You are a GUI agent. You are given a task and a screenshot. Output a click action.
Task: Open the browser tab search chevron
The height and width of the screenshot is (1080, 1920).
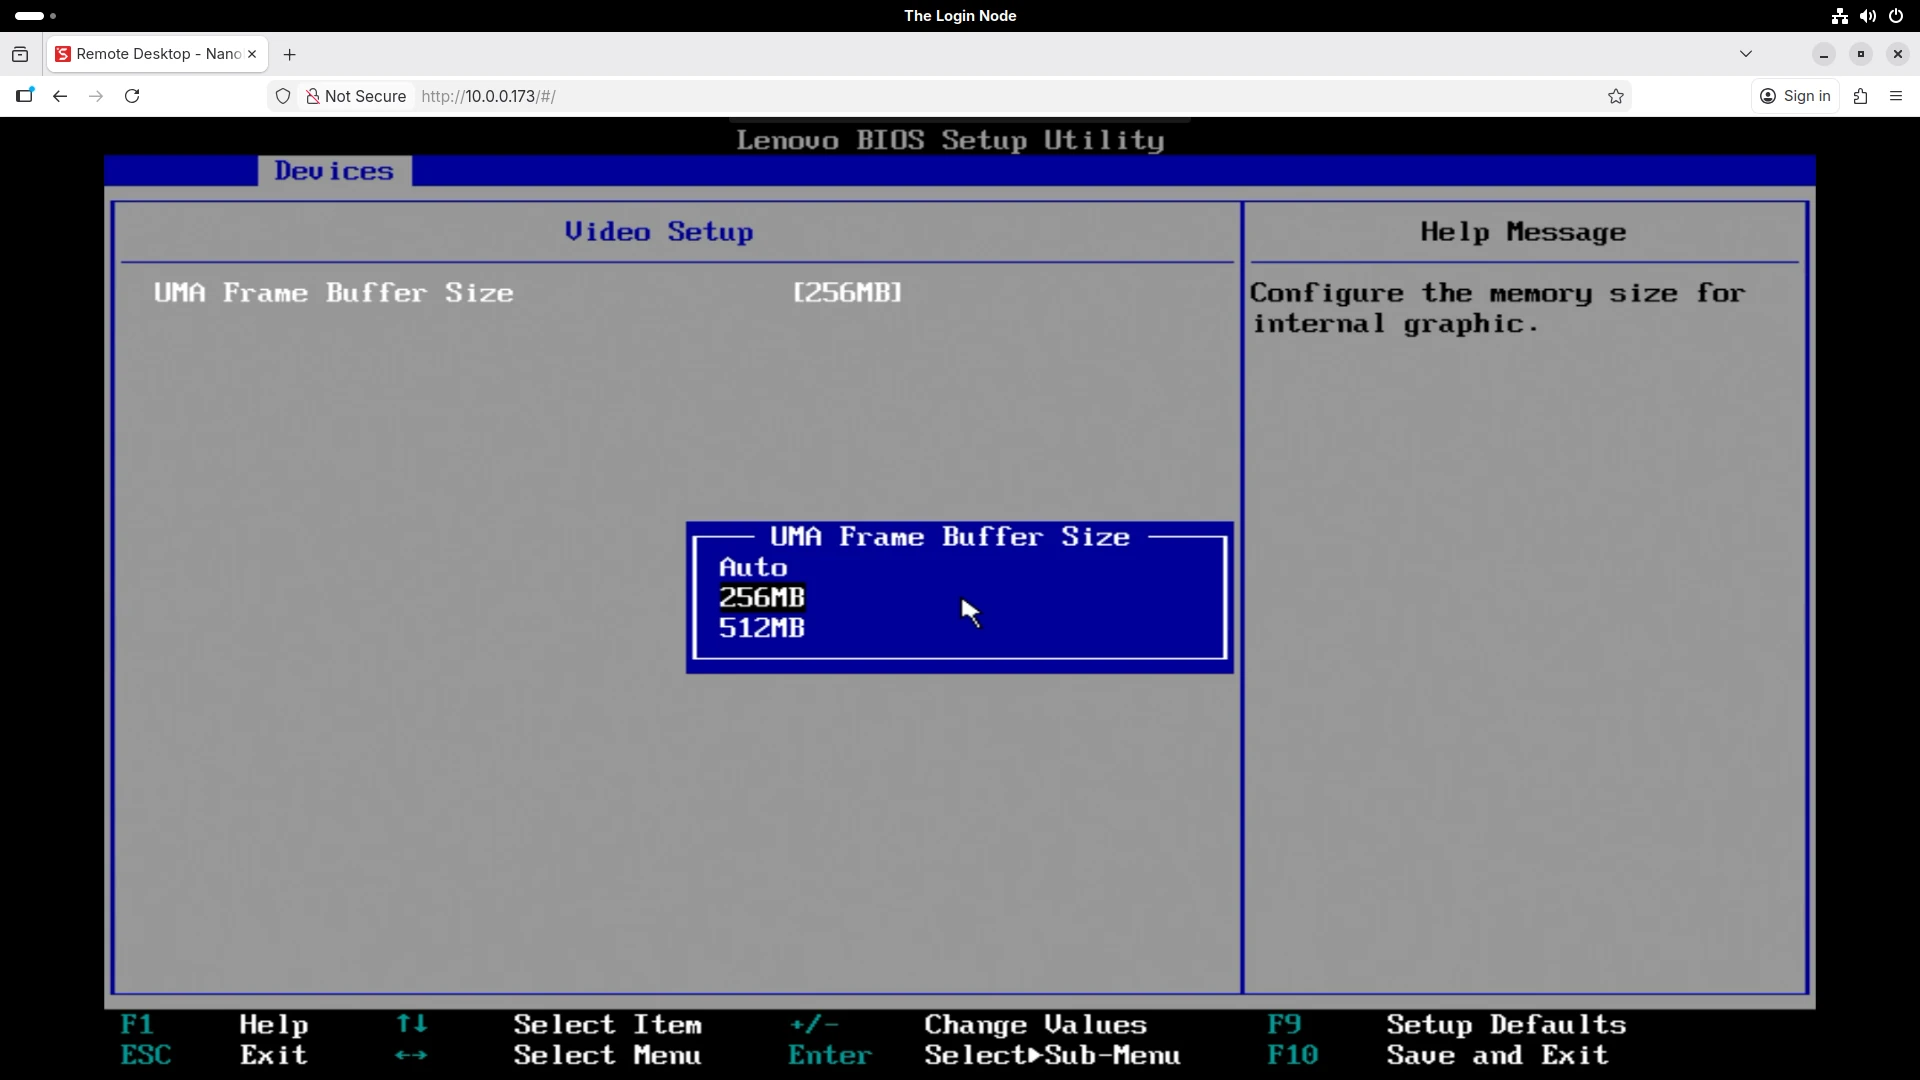(x=1746, y=53)
